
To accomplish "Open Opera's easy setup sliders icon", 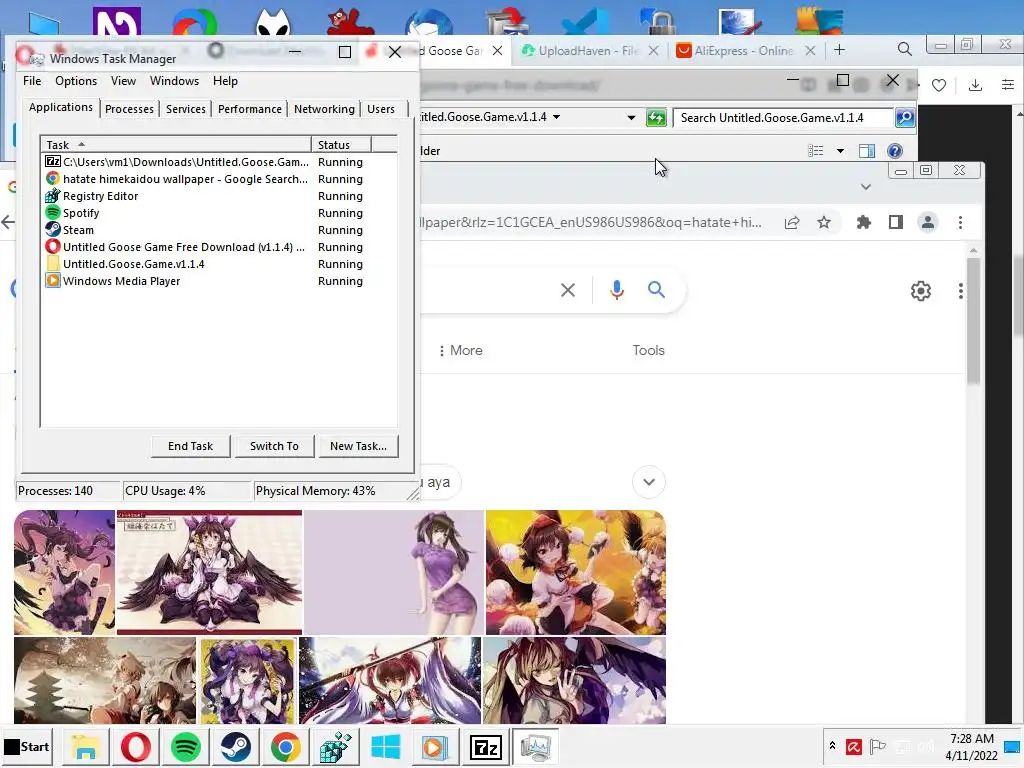I will 1008,85.
